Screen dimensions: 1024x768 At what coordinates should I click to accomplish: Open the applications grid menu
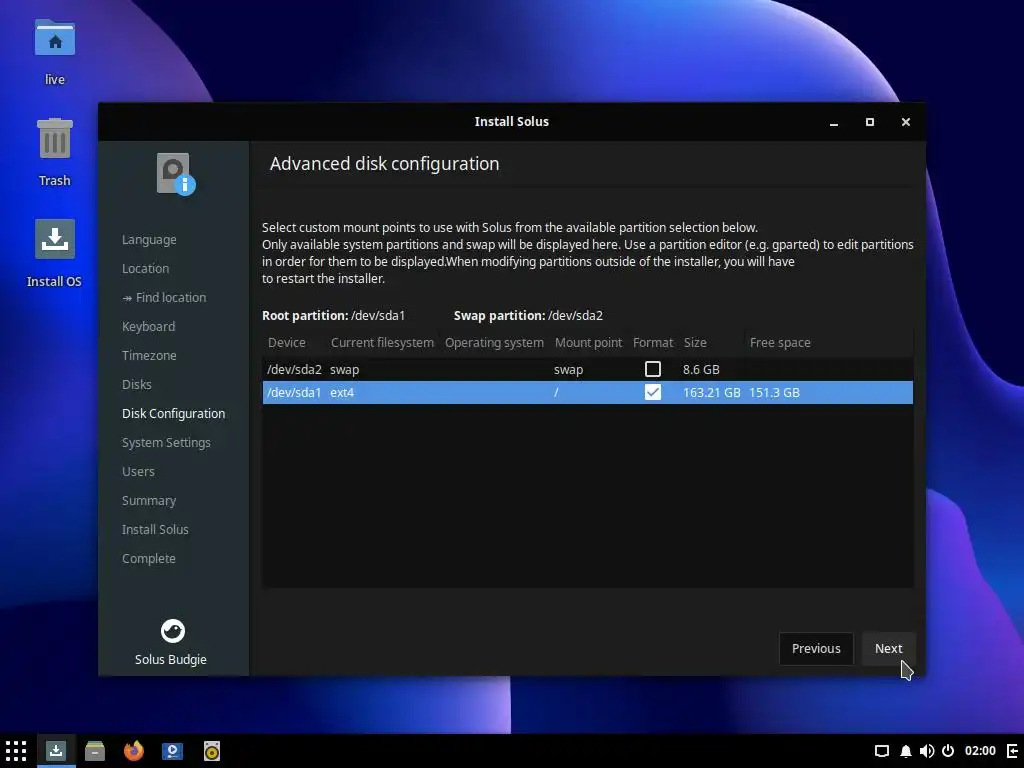tap(16, 751)
